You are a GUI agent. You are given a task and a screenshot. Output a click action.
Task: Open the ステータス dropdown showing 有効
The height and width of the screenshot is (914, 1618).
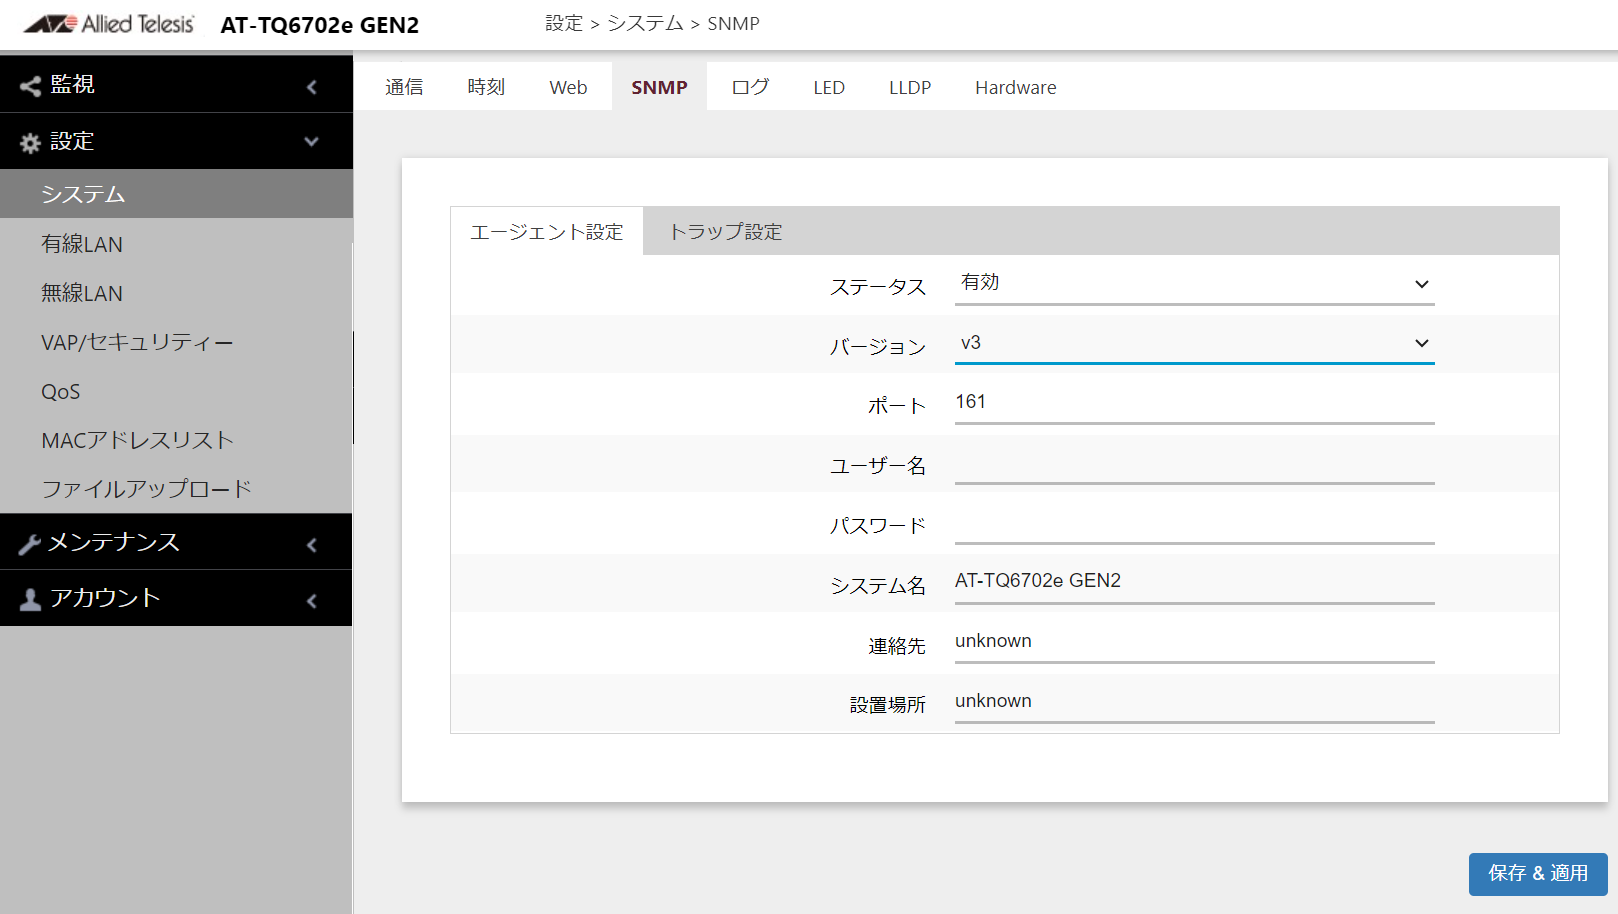(1194, 284)
